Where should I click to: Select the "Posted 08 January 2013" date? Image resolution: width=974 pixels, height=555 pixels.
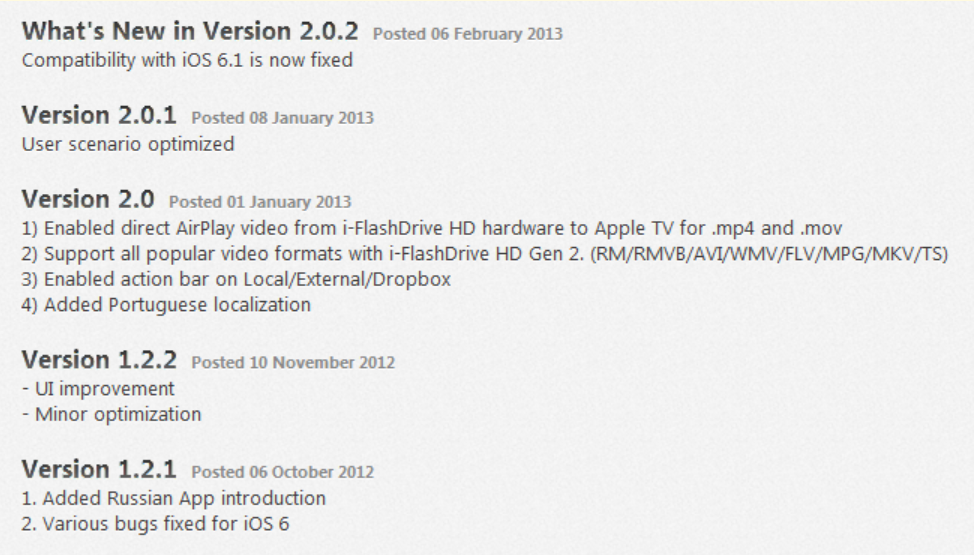(x=283, y=118)
